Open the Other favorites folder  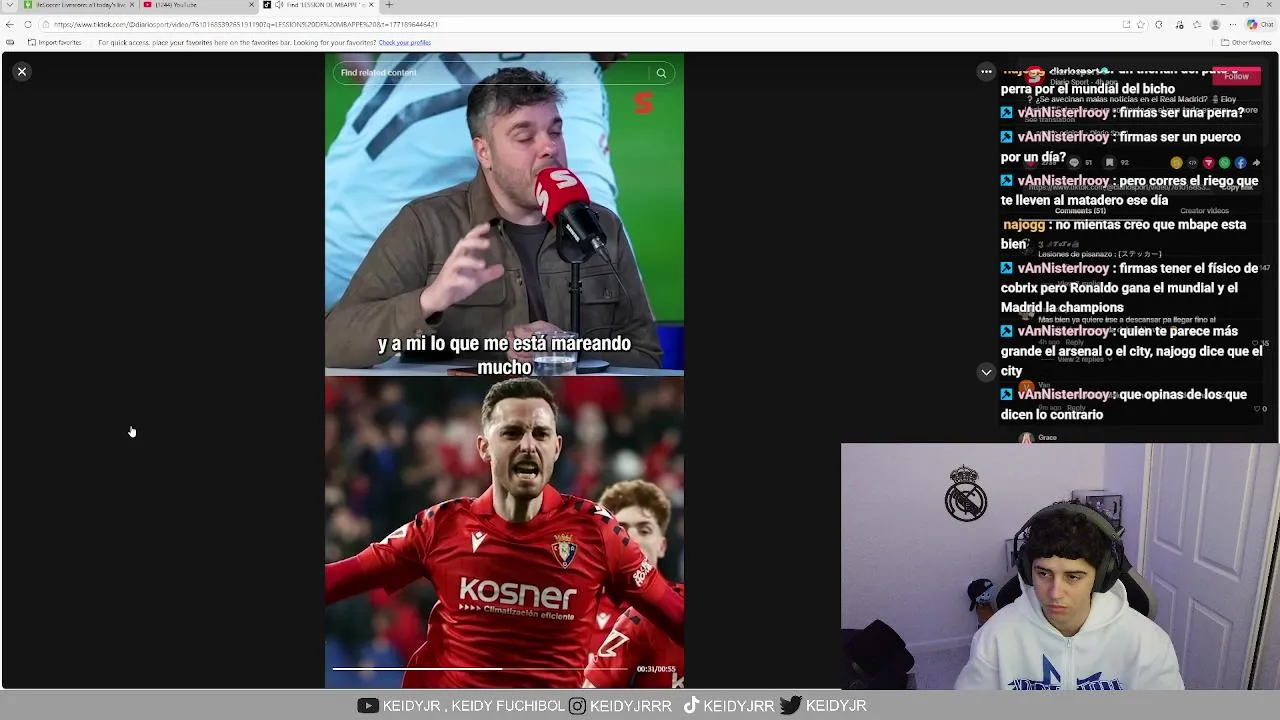[1246, 43]
